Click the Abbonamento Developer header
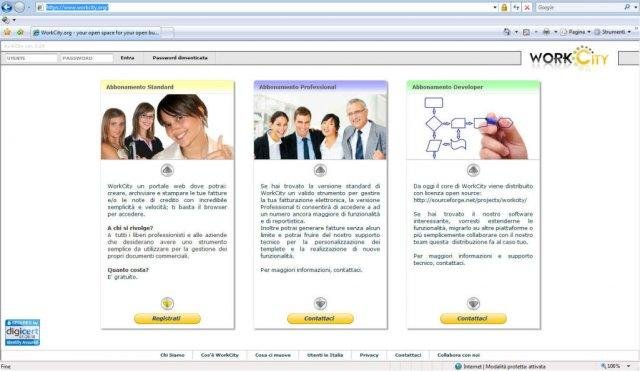 [x=473, y=87]
